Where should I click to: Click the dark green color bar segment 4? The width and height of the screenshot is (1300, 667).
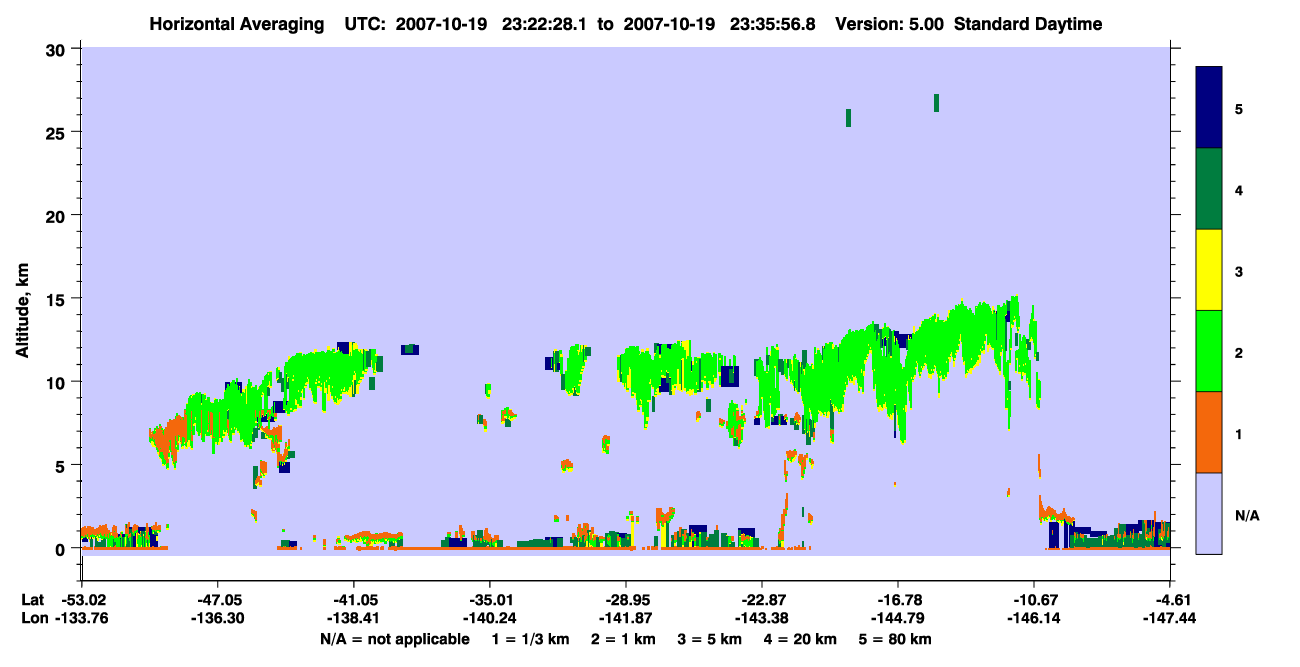pos(1209,189)
